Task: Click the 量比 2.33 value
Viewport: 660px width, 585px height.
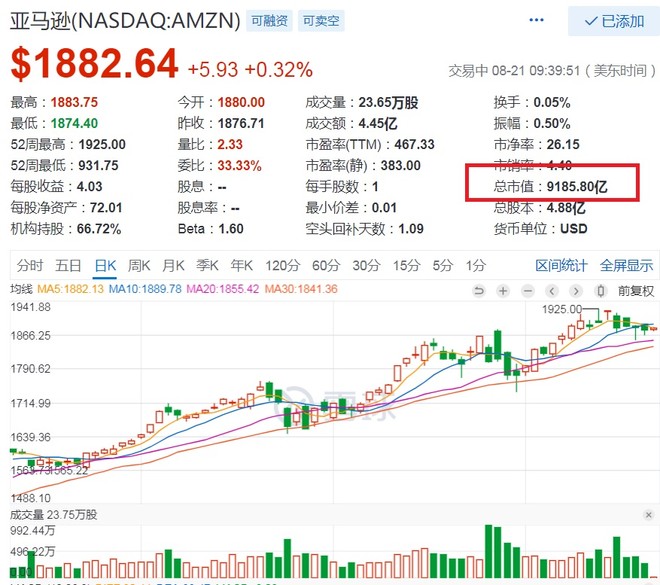Action: point(230,144)
